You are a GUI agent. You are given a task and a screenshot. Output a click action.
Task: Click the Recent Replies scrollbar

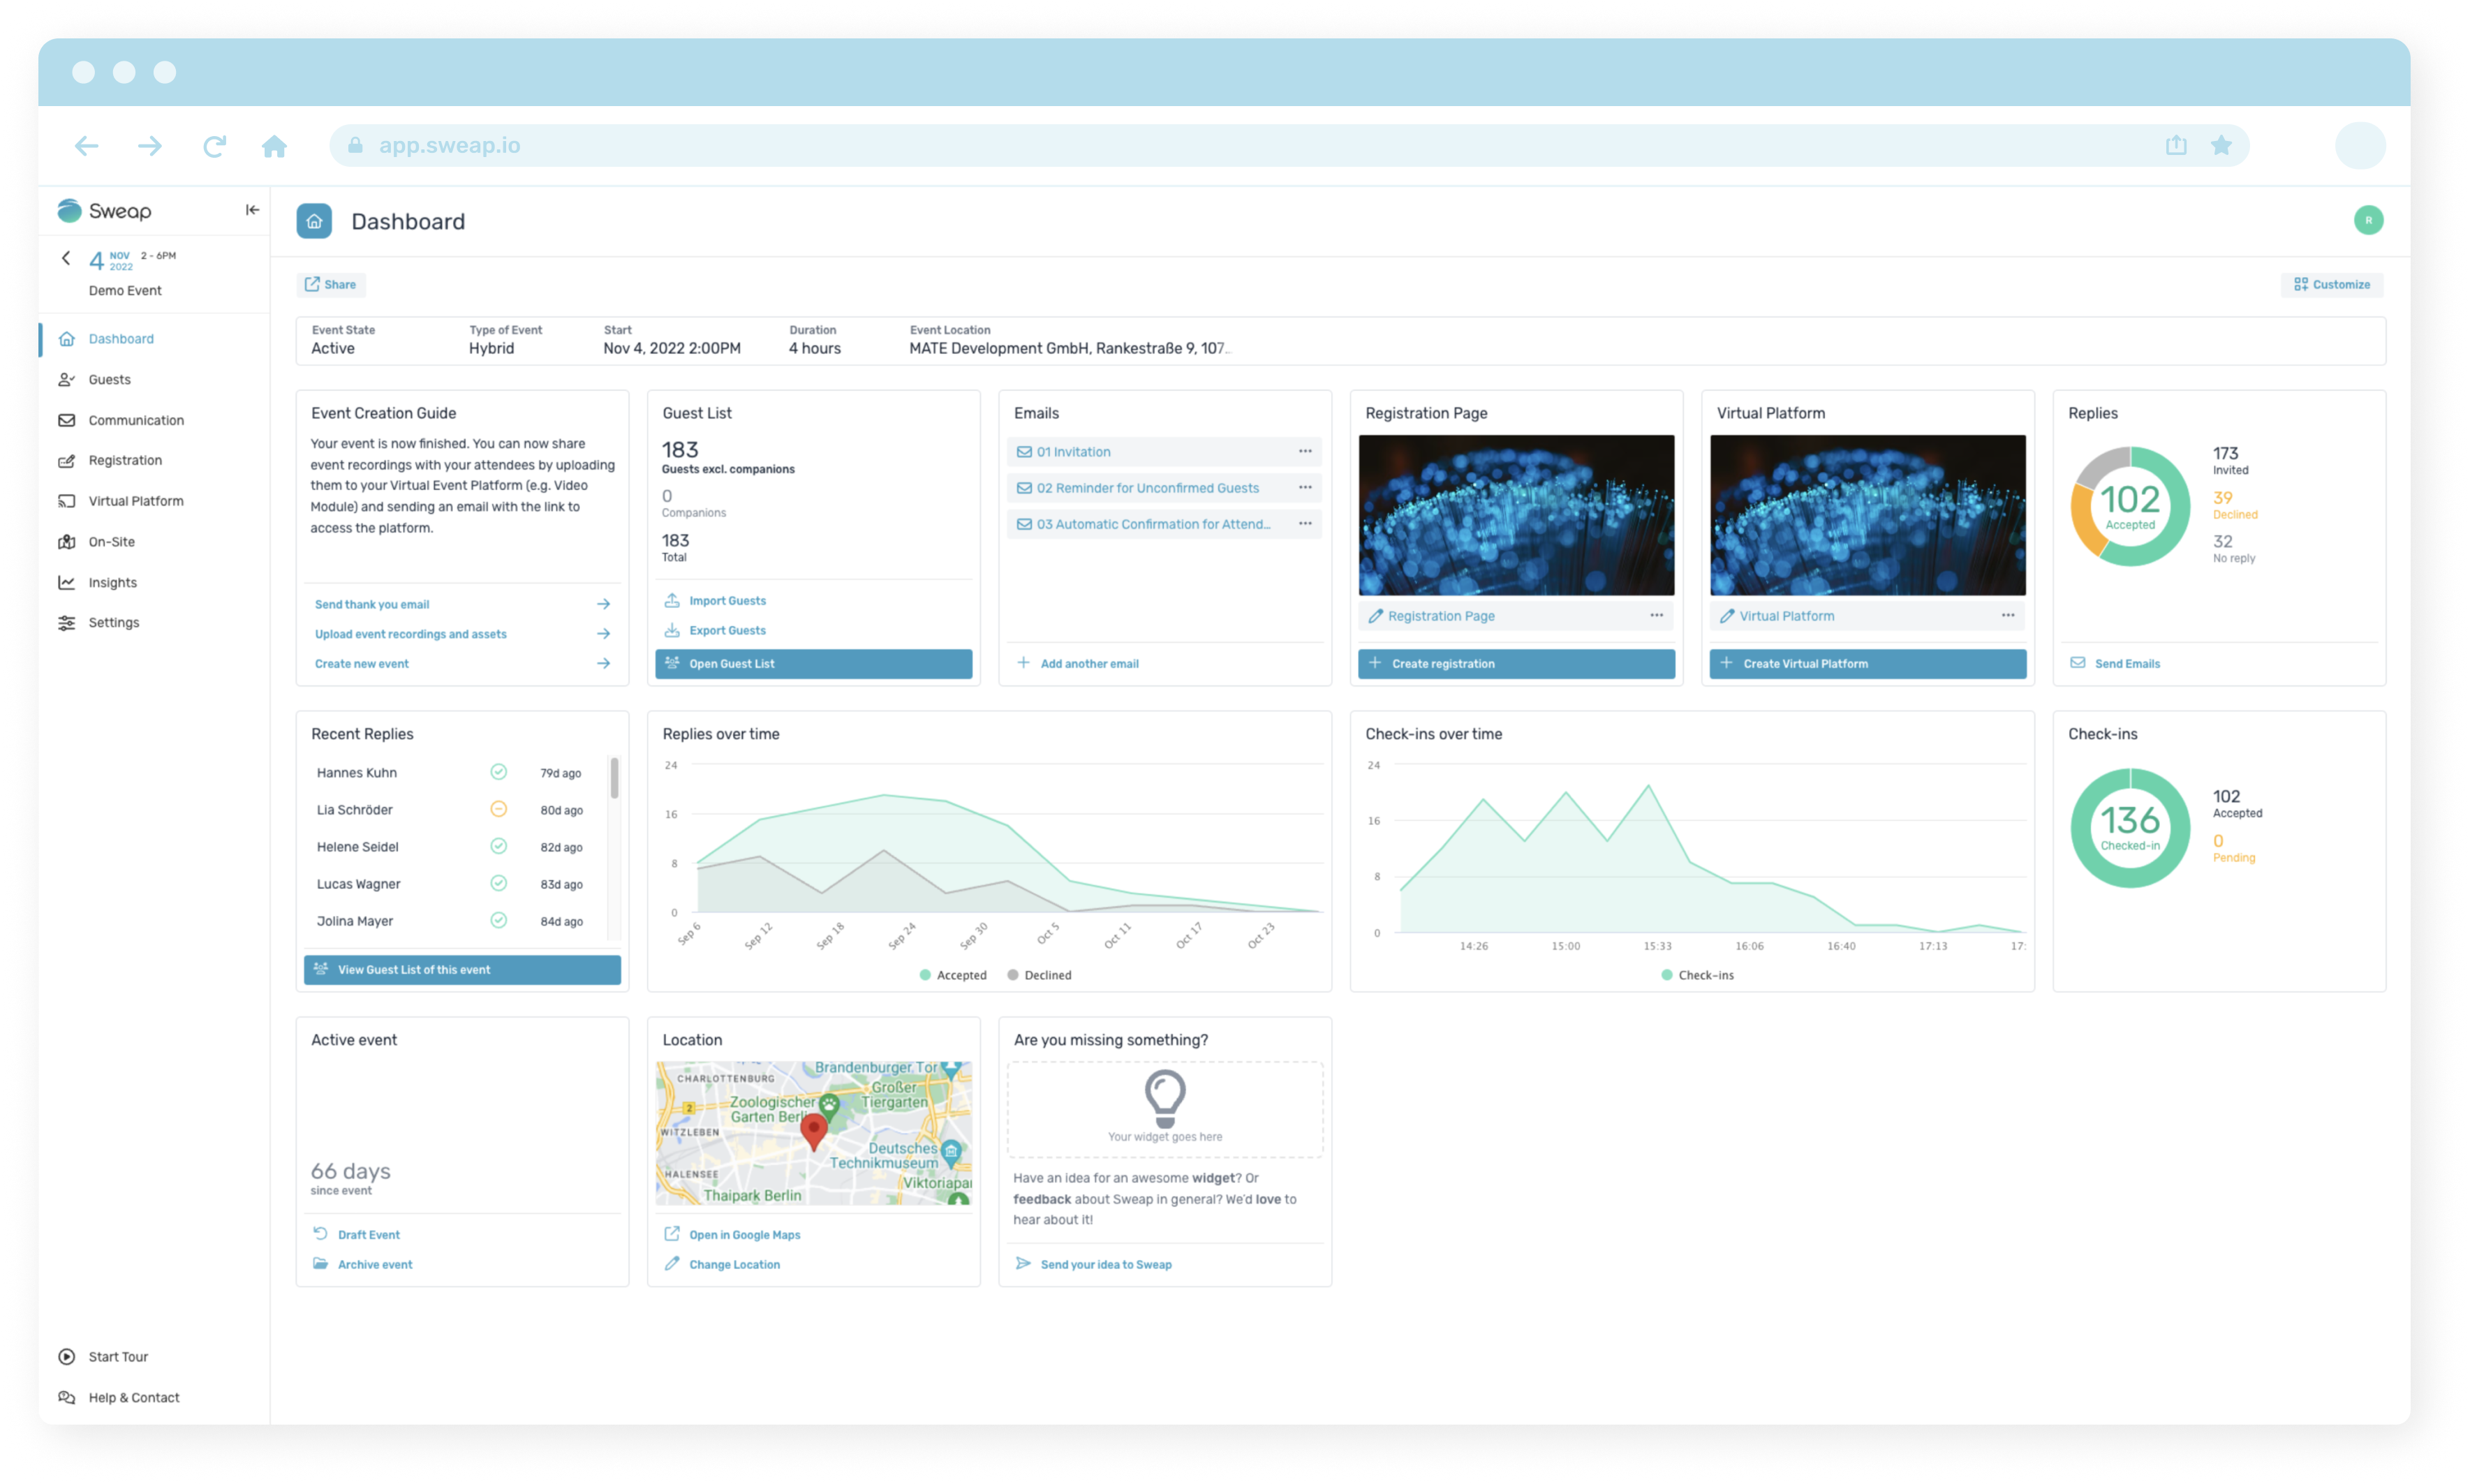(x=614, y=780)
